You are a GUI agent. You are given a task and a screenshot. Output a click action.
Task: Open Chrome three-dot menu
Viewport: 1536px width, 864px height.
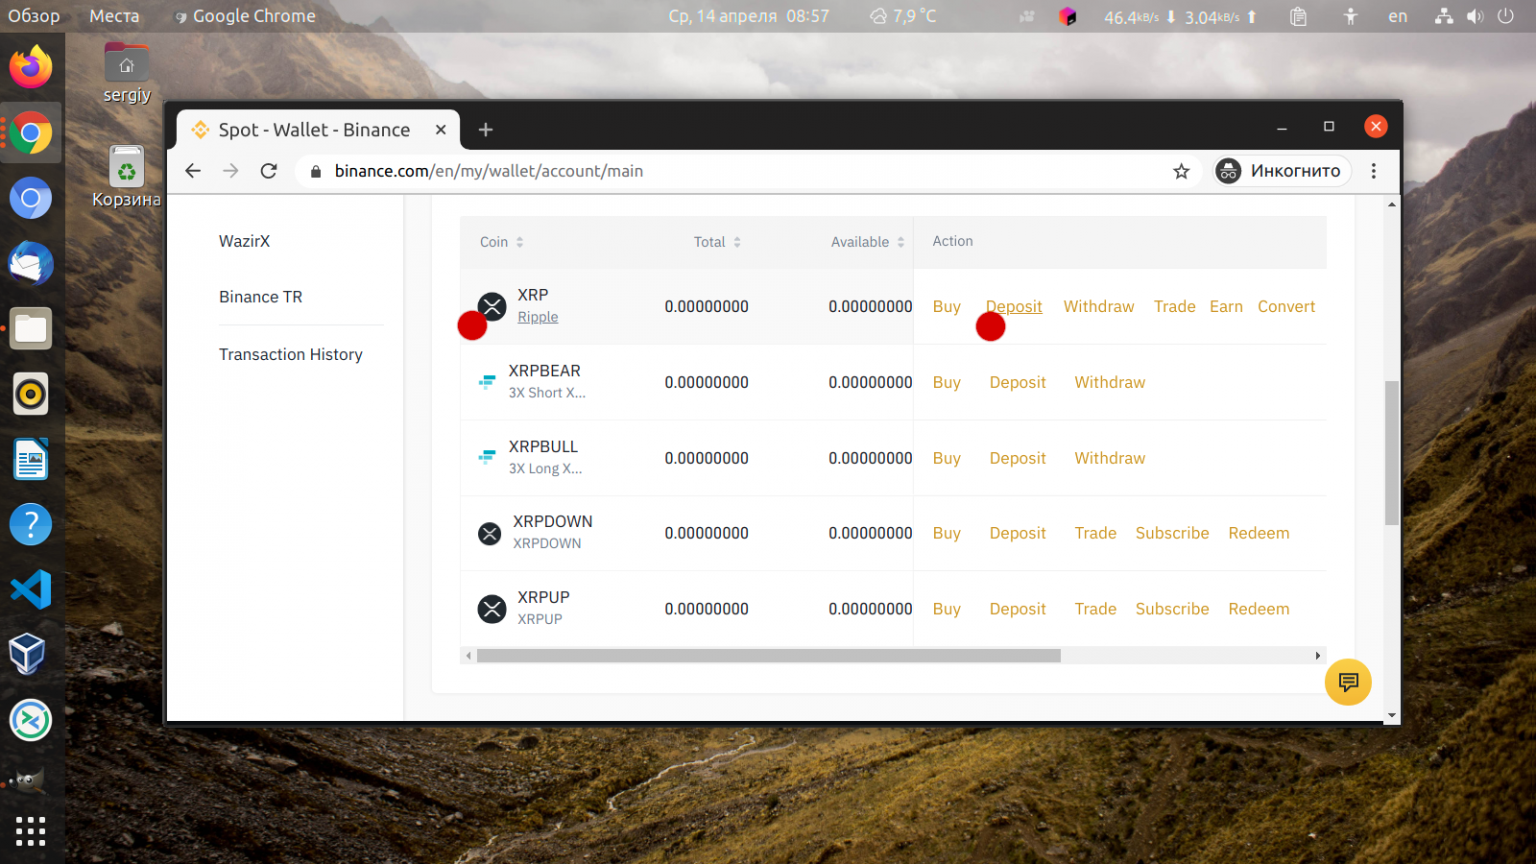[1374, 171]
